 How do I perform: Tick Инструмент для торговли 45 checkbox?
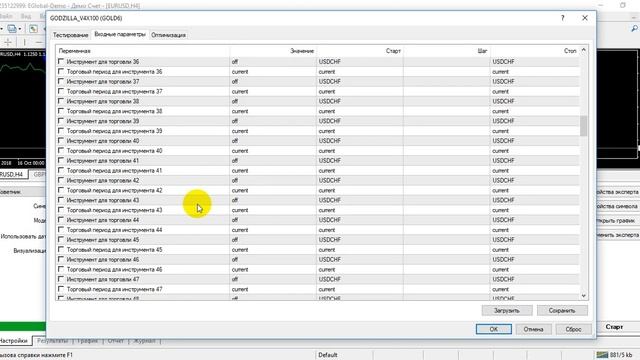61,240
